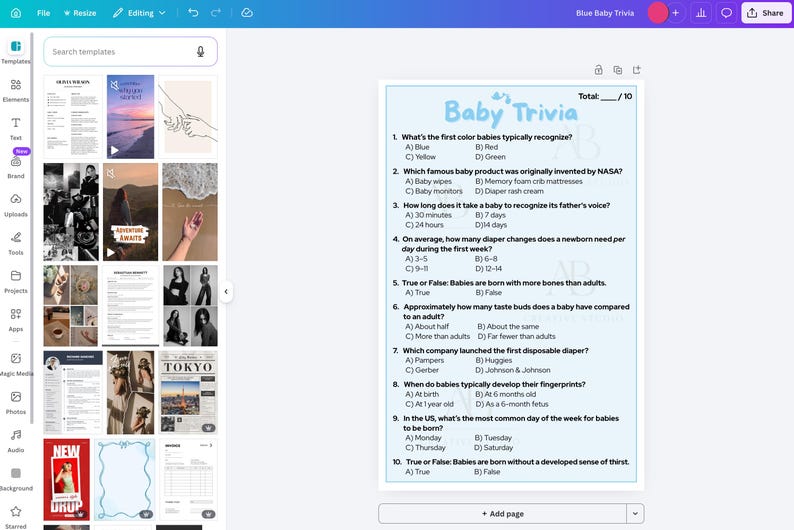The image size is (794, 530).
Task: Add collaborator with plus icon
Action: click(x=676, y=13)
